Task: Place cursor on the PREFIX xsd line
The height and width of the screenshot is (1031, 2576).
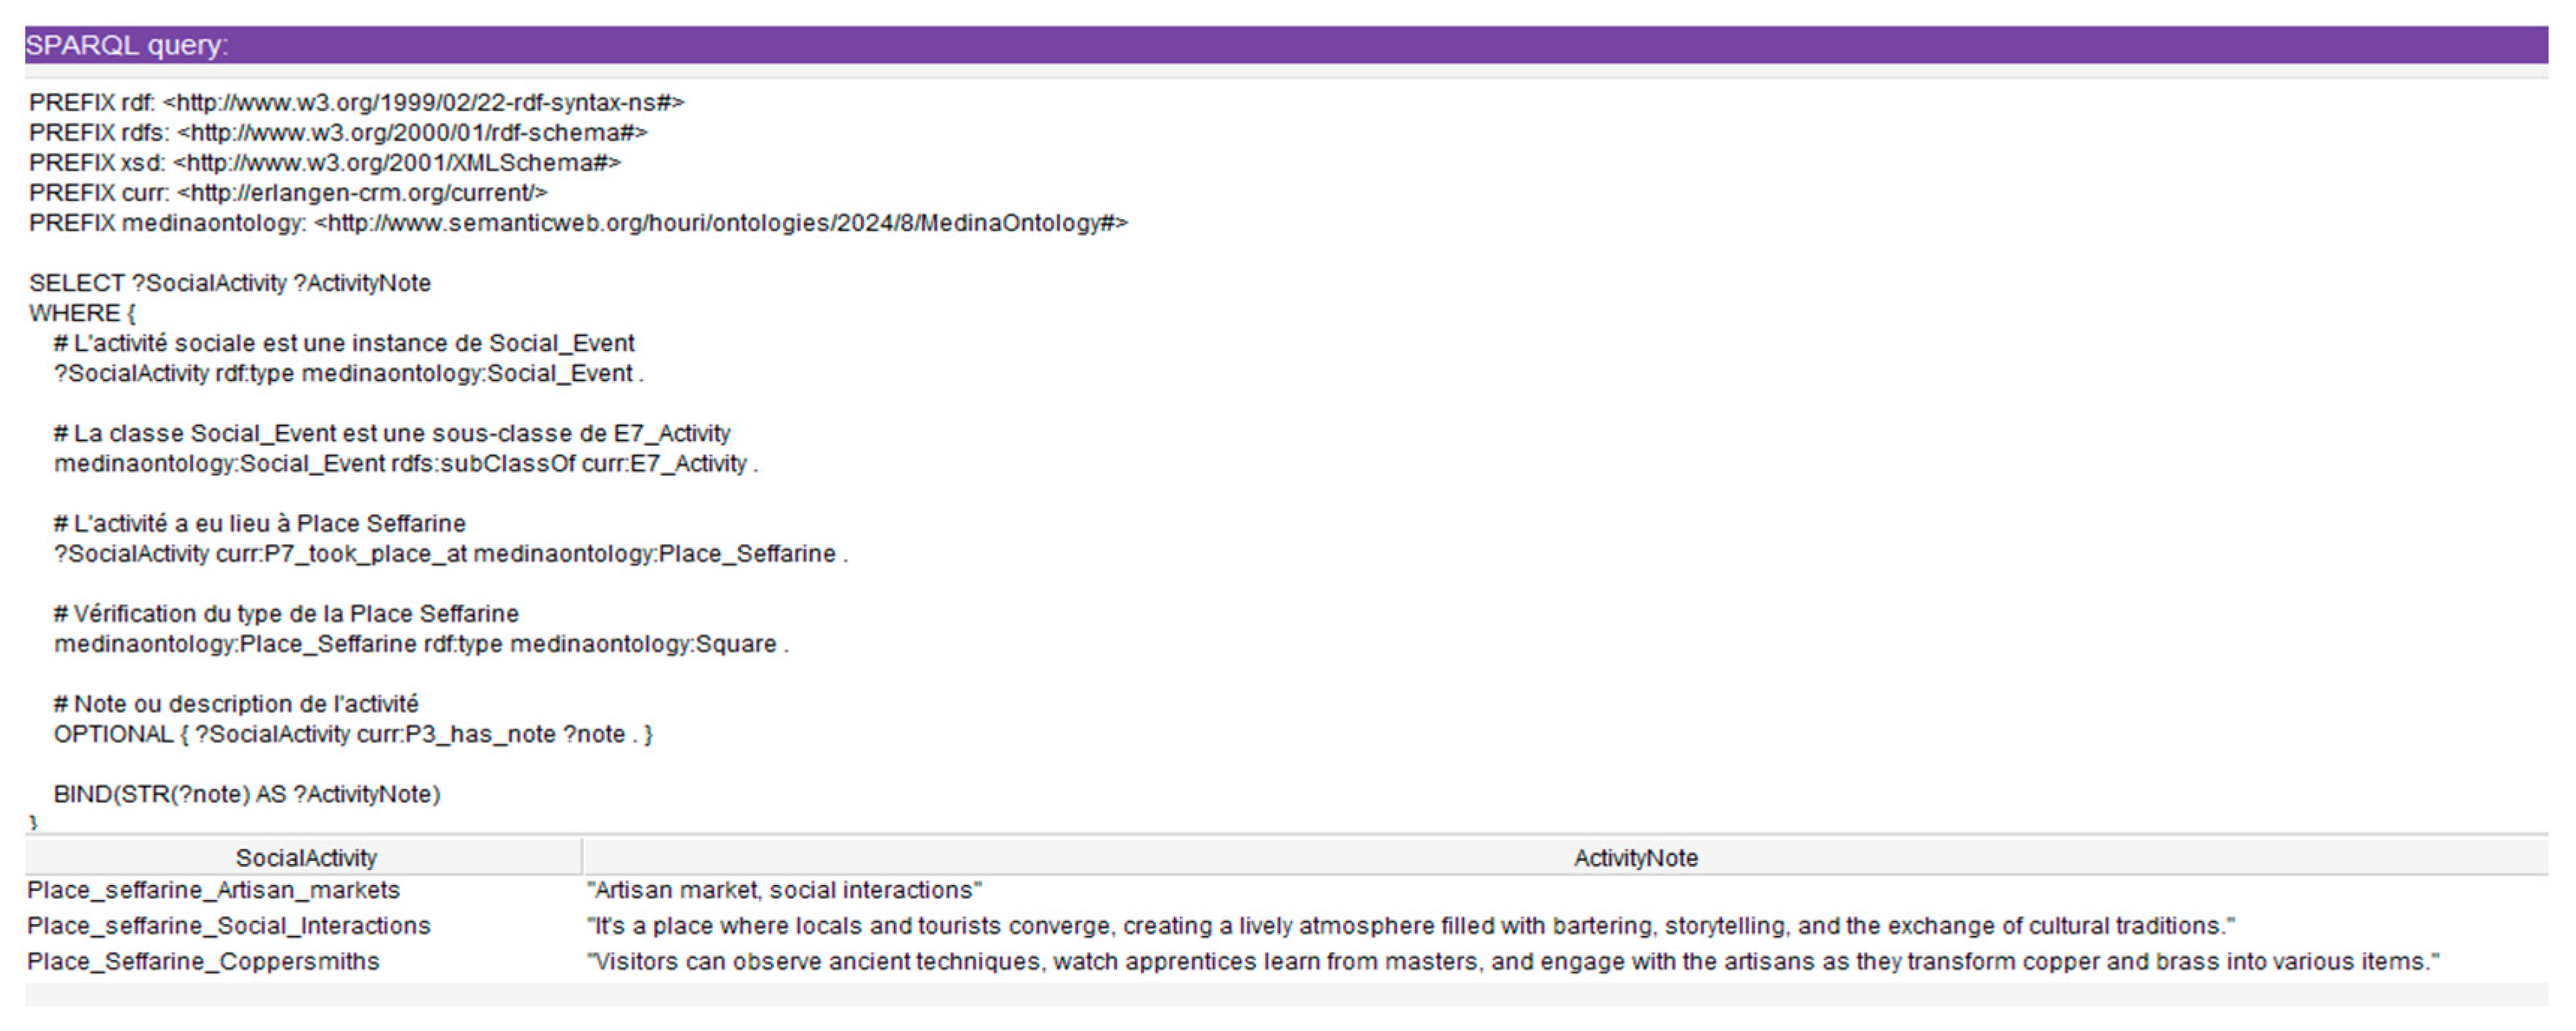Action: (325, 163)
